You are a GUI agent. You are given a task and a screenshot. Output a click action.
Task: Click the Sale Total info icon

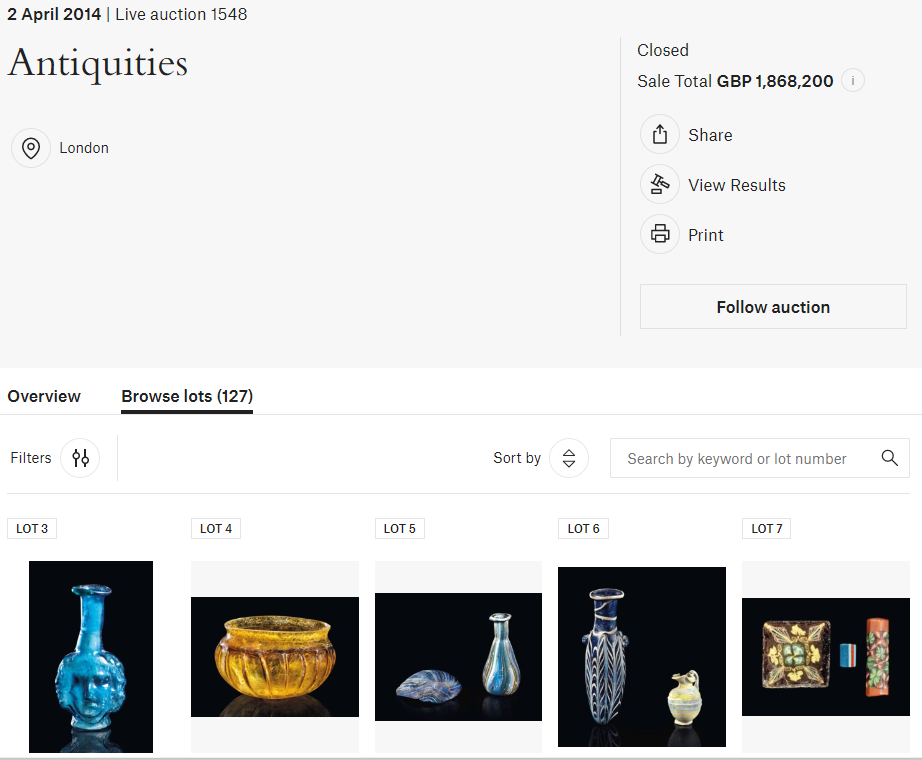tap(853, 81)
